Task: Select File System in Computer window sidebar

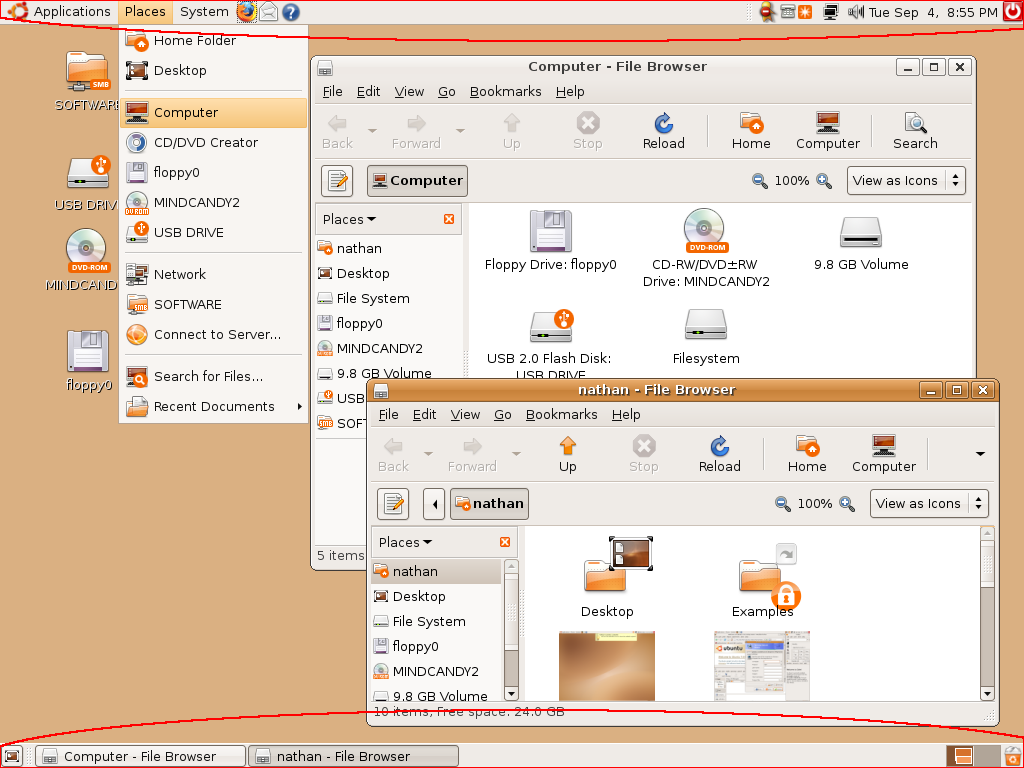Action: click(x=390, y=298)
